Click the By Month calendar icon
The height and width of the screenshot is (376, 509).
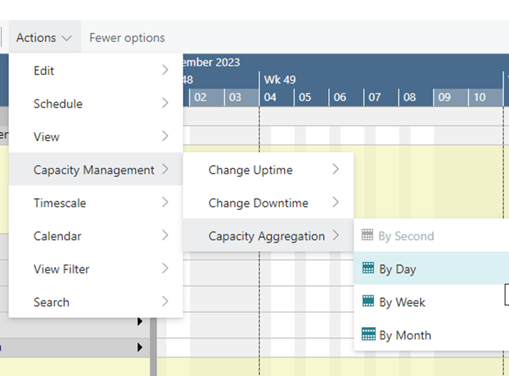tap(368, 334)
